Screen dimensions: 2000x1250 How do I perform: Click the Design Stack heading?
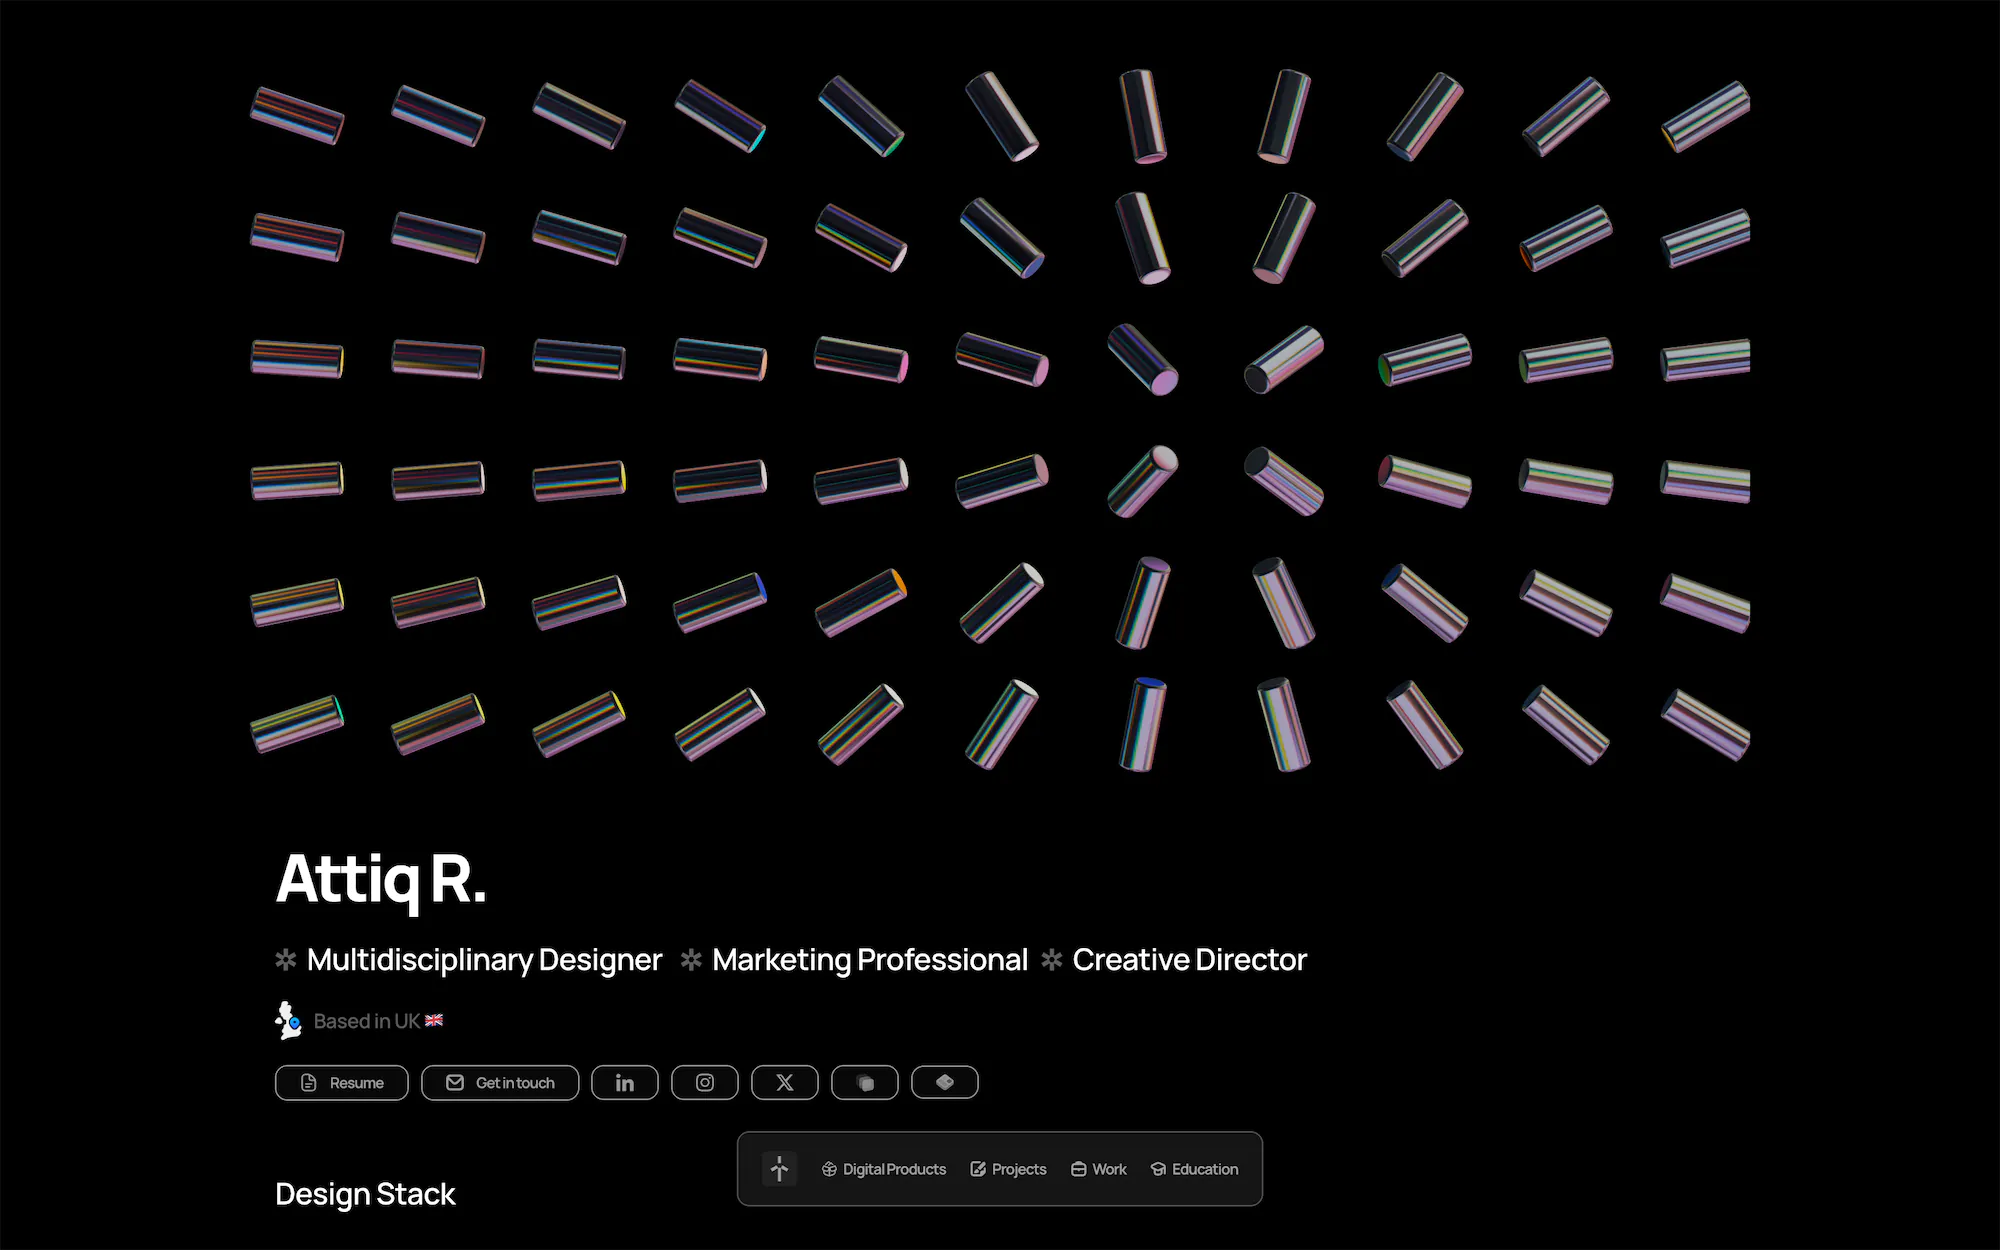tap(365, 1194)
